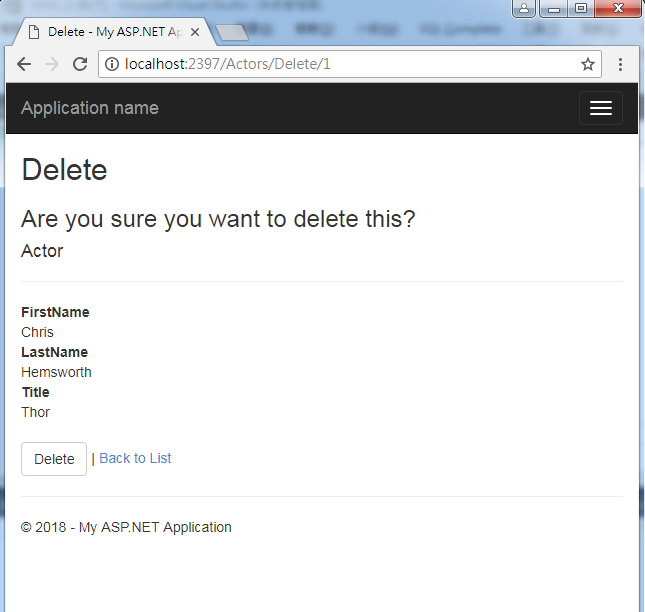This screenshot has height=612, width=645.
Task: Bookmark this page with the star icon
Action: tap(588, 64)
